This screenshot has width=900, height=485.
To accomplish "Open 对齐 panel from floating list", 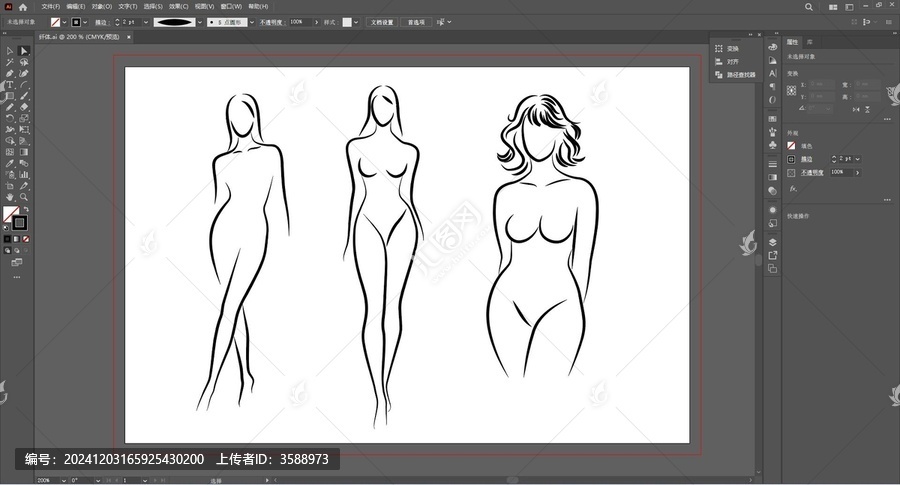I will tap(727, 62).
